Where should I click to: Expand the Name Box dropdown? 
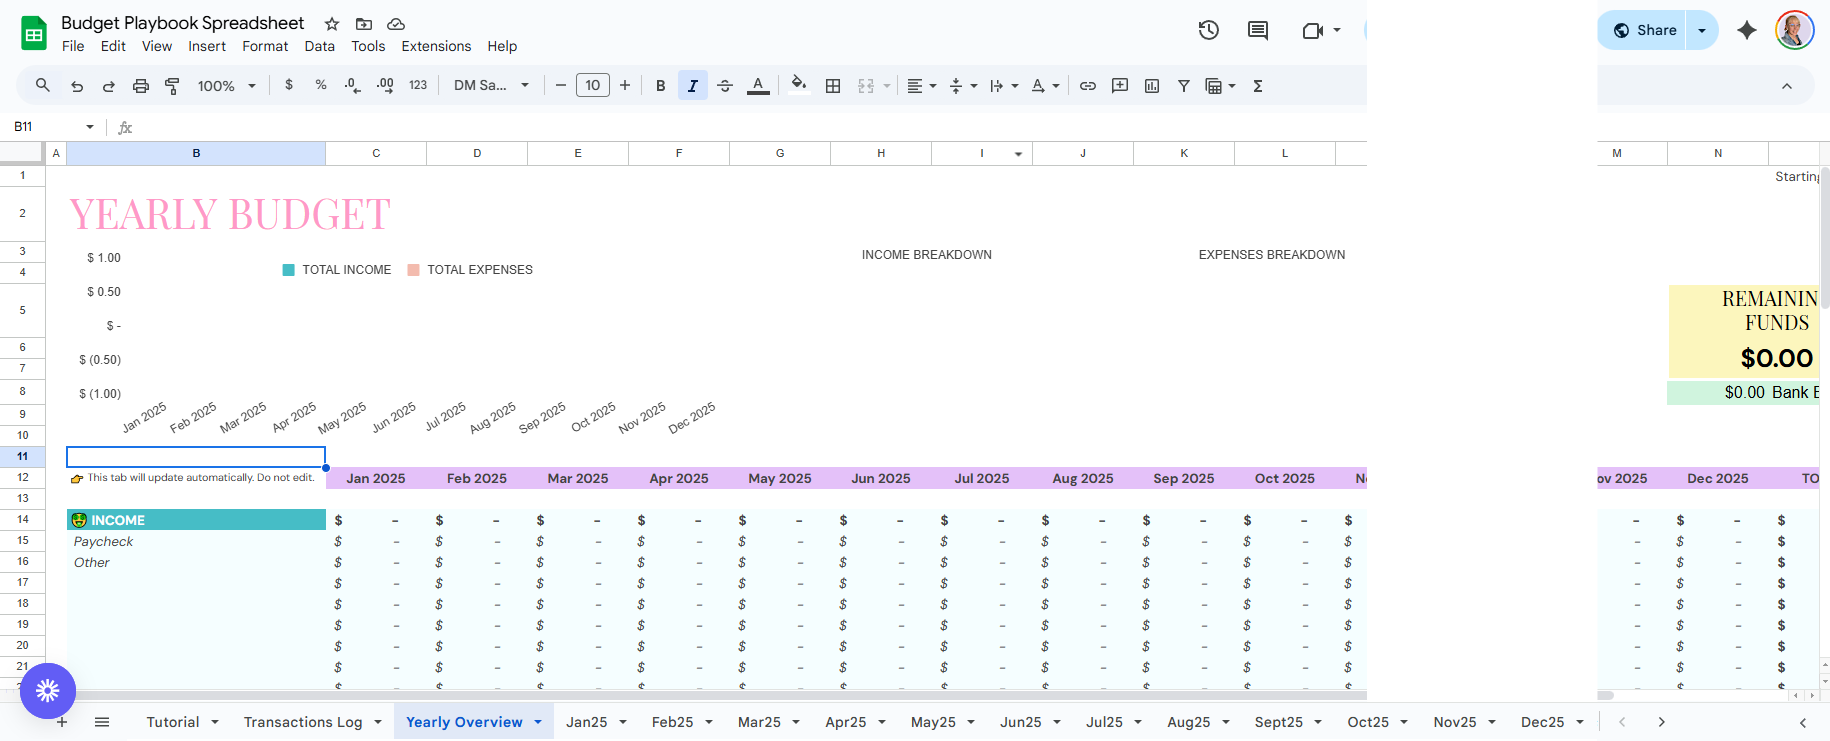pyautogui.click(x=90, y=127)
